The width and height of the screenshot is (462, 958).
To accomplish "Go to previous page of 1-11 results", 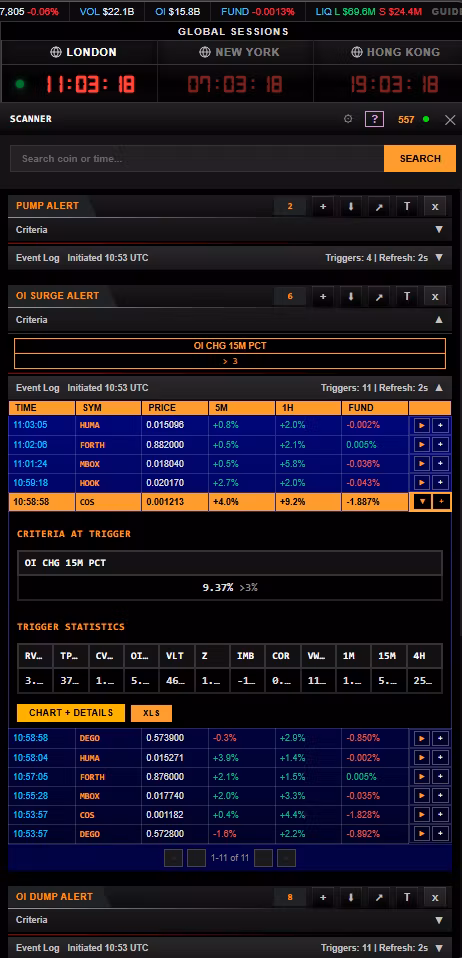I will pos(196,858).
